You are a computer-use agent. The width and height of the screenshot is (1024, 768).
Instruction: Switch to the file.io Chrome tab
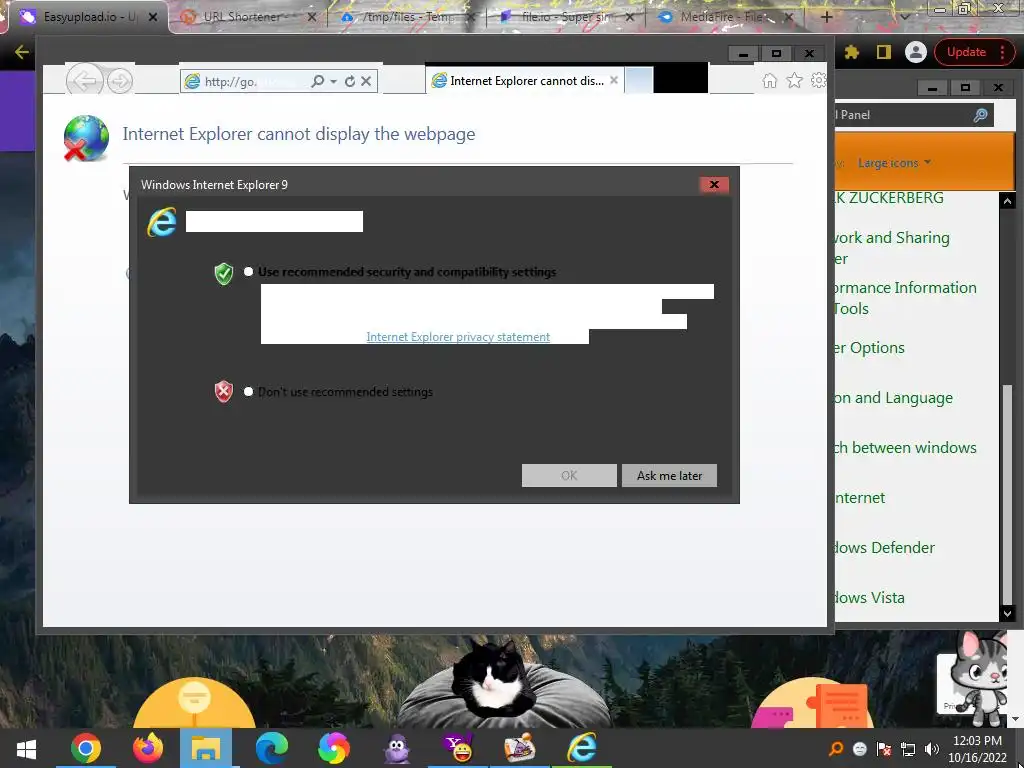(566, 17)
